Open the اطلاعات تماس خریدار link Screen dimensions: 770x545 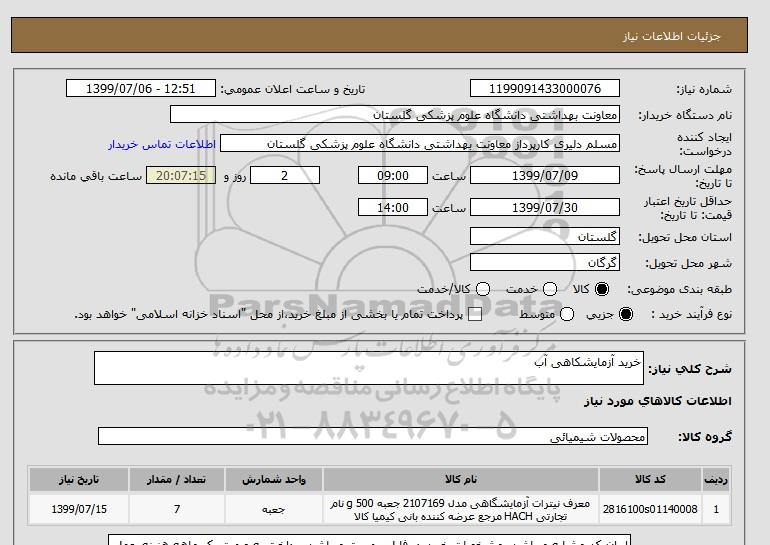click(x=162, y=144)
